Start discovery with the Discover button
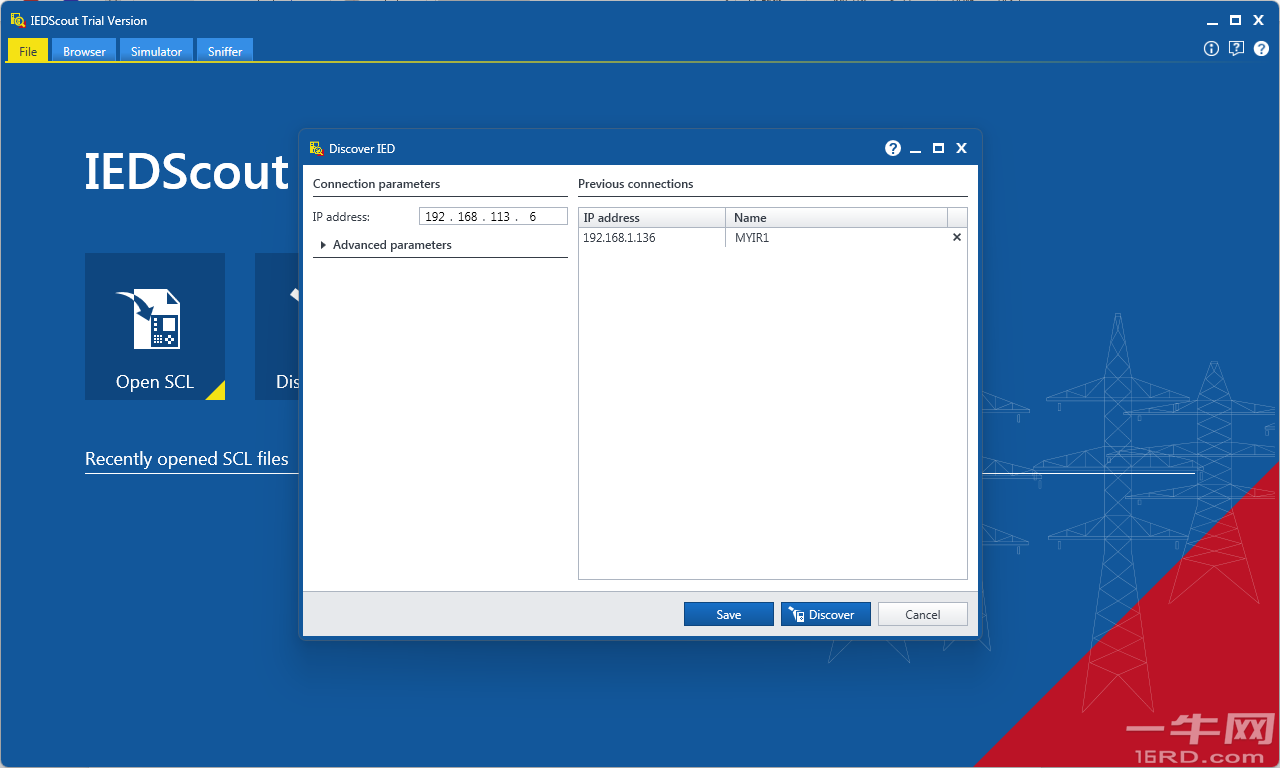 point(826,614)
